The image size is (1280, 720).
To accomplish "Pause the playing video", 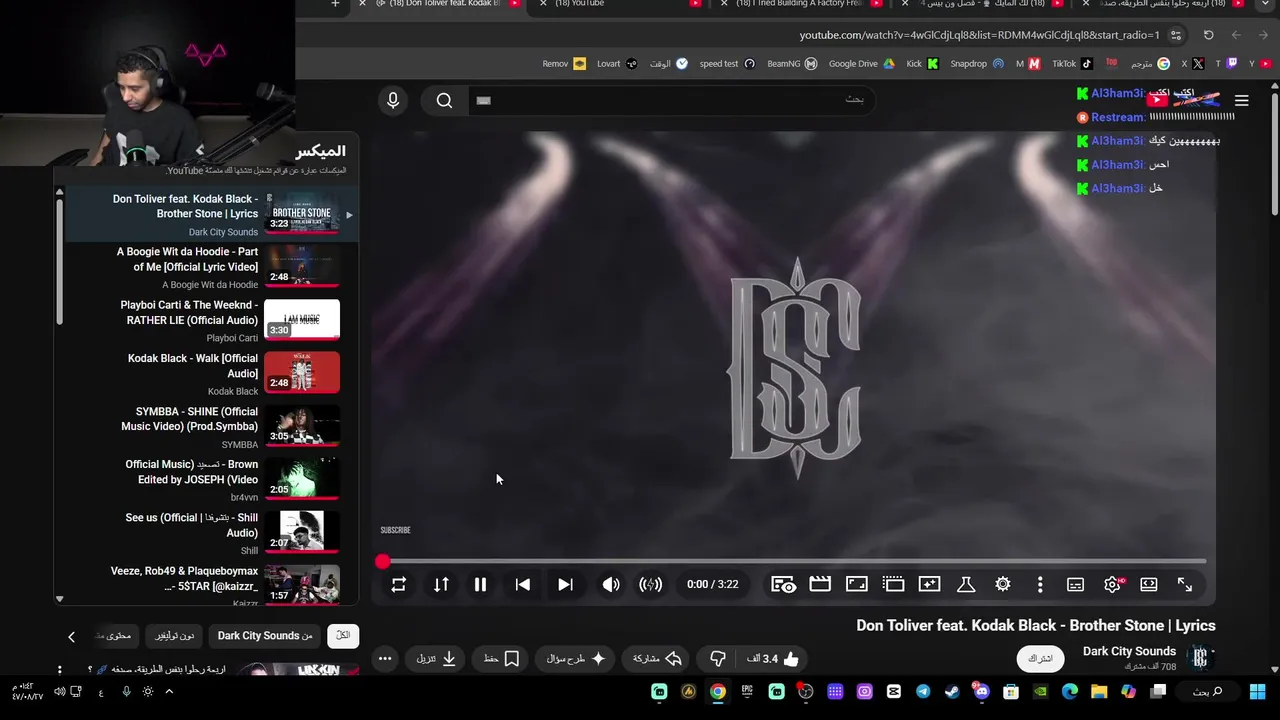I will click(480, 585).
